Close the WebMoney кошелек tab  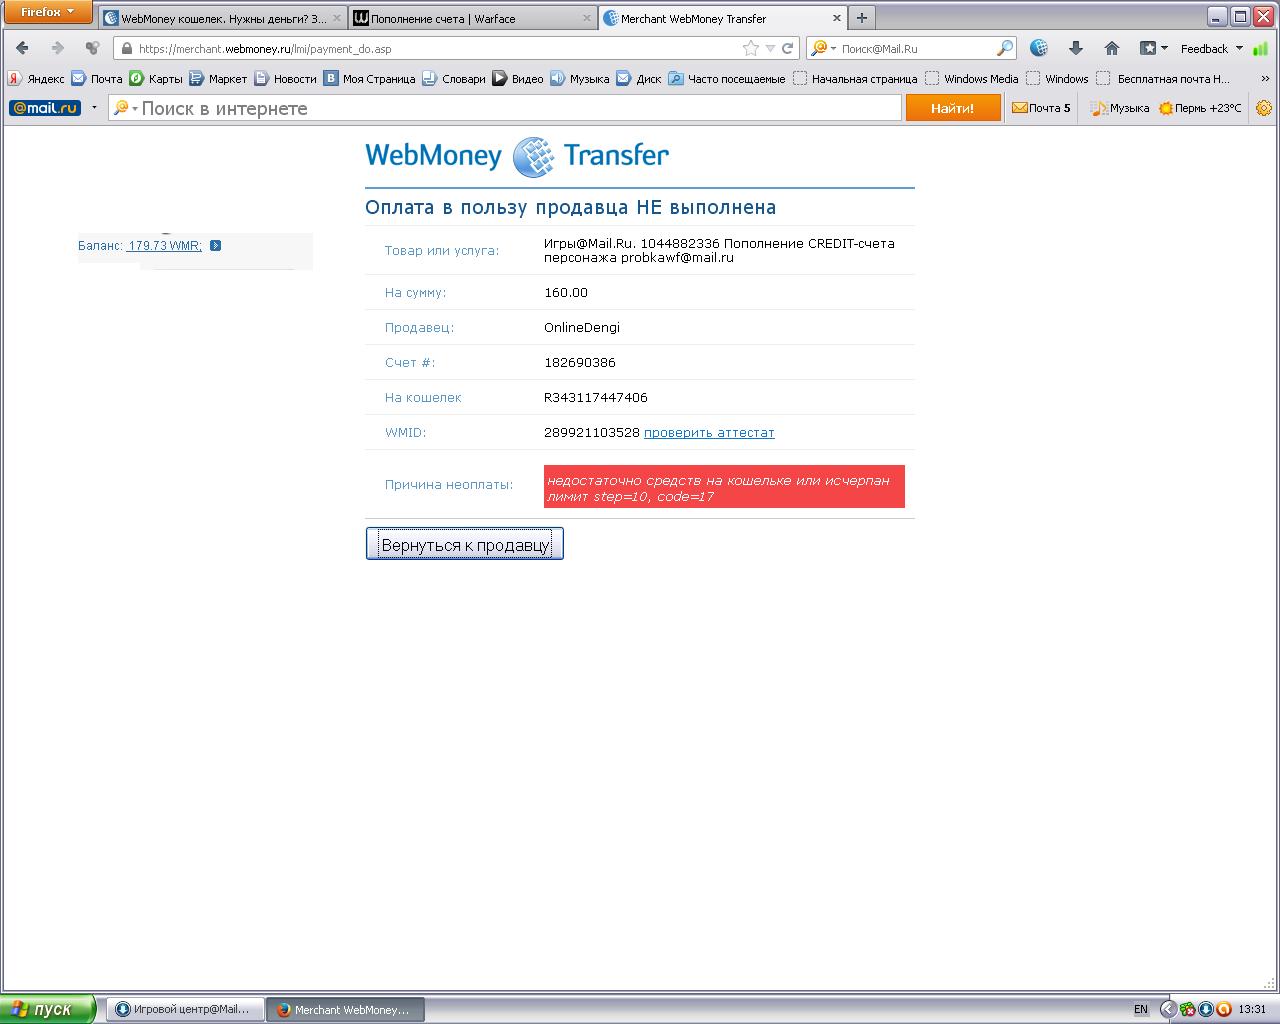[336, 18]
